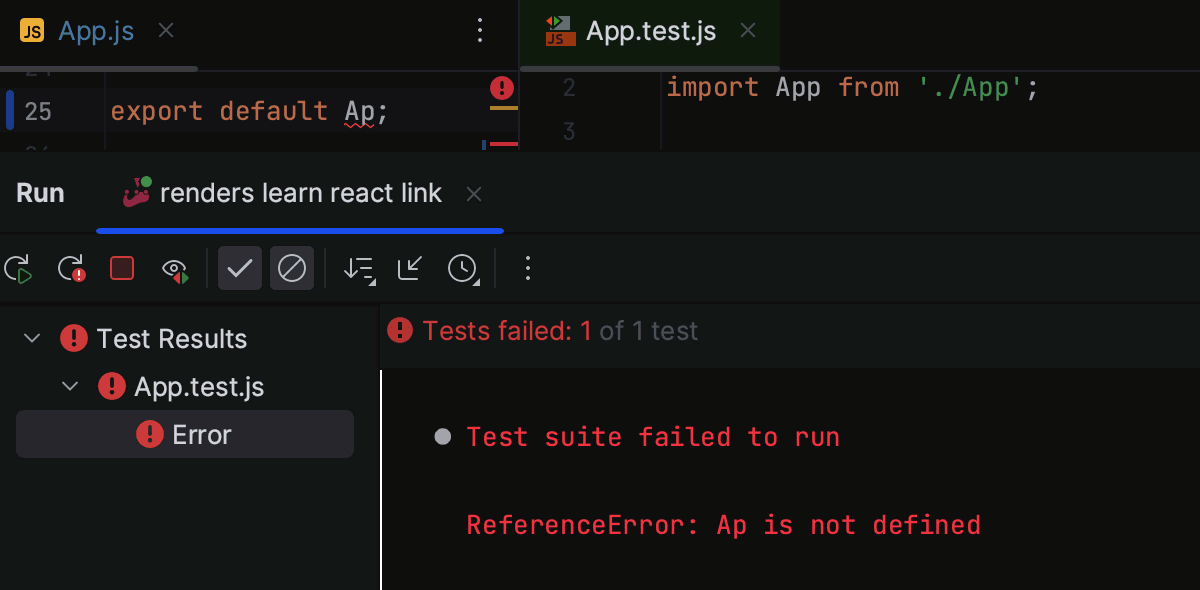
Task: Toggle Show Passed tests checkmark
Action: coord(239,268)
